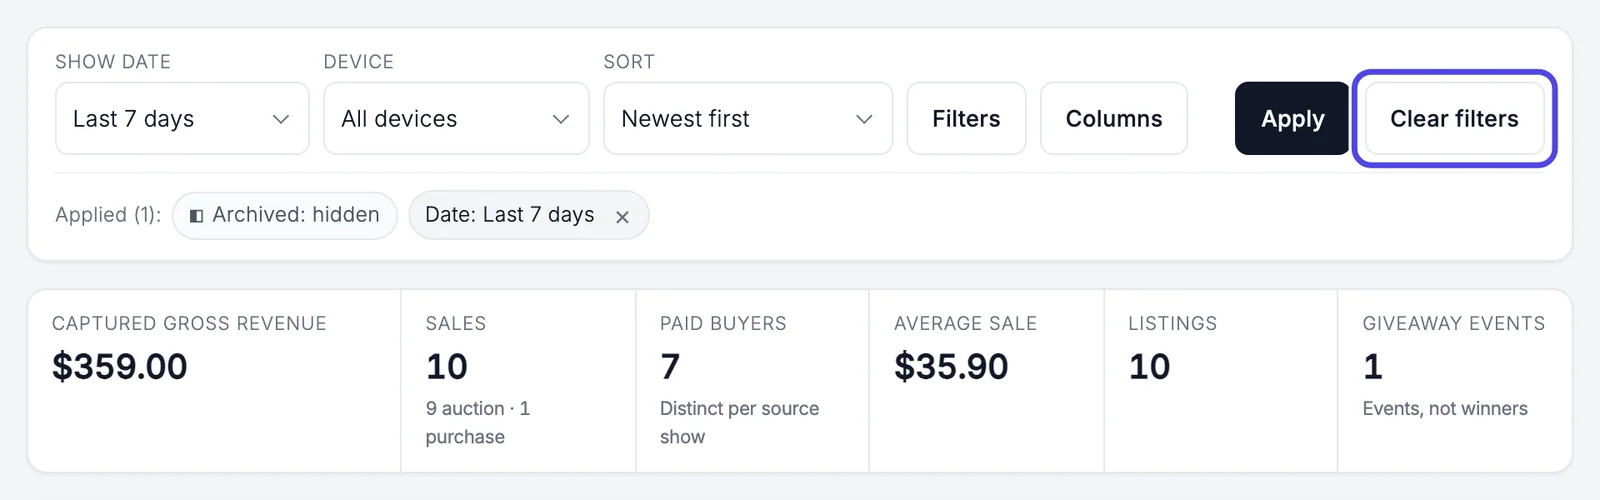This screenshot has width=1600, height=500.
Task: Select the Sales metric card
Action: (x=518, y=381)
